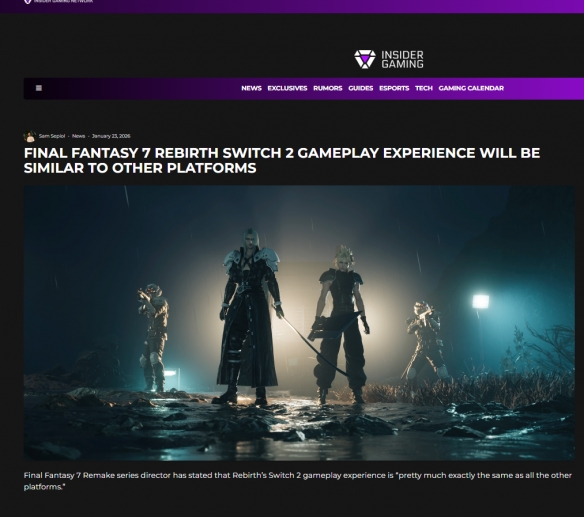Click the purple top network bar
The width and height of the screenshot is (584, 517).
[x=292, y=6]
